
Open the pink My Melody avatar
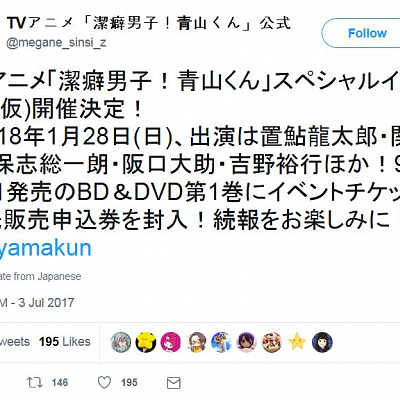click(x=171, y=342)
